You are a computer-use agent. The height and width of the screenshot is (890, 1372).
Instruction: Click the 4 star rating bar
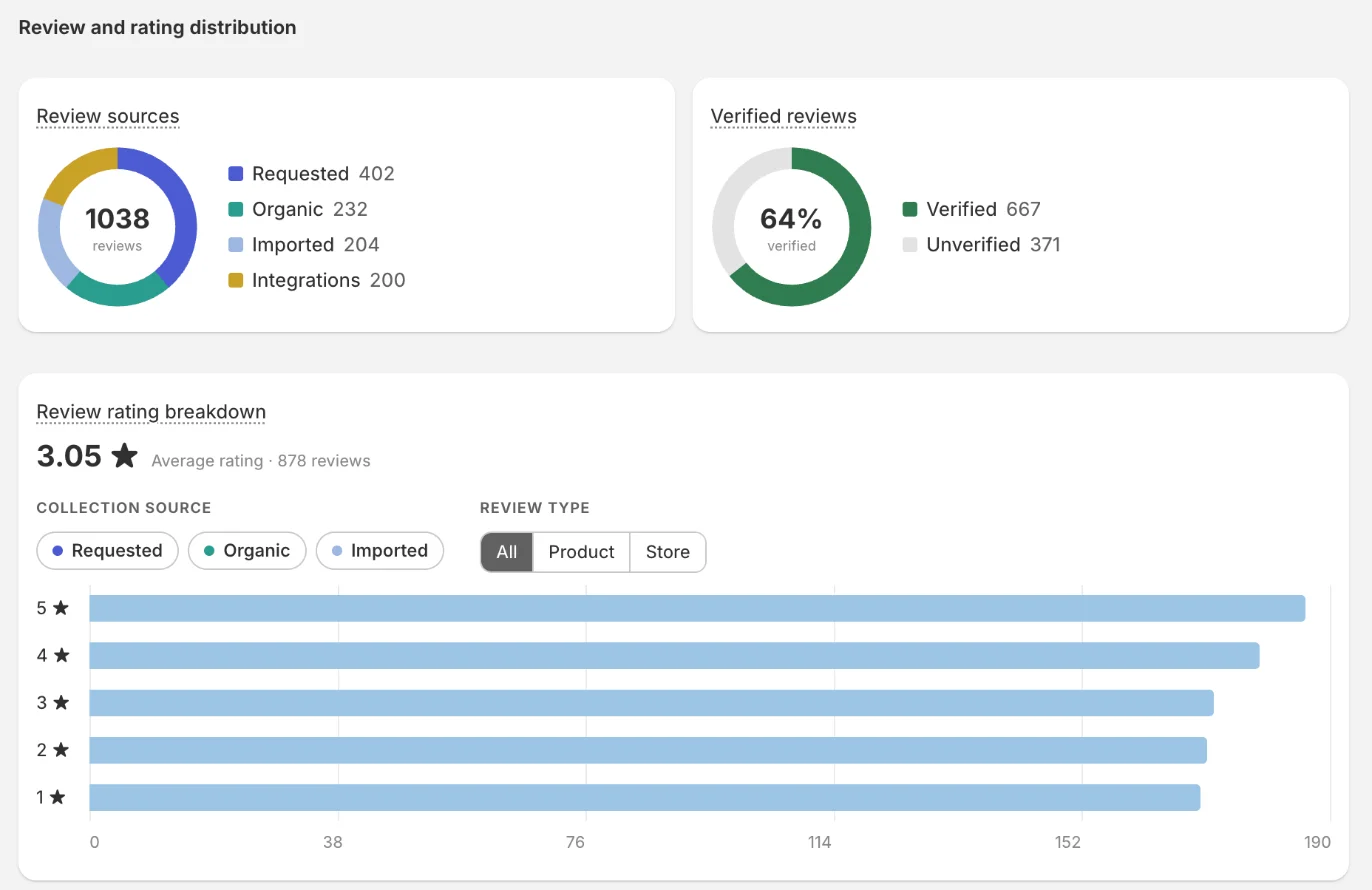(x=674, y=656)
